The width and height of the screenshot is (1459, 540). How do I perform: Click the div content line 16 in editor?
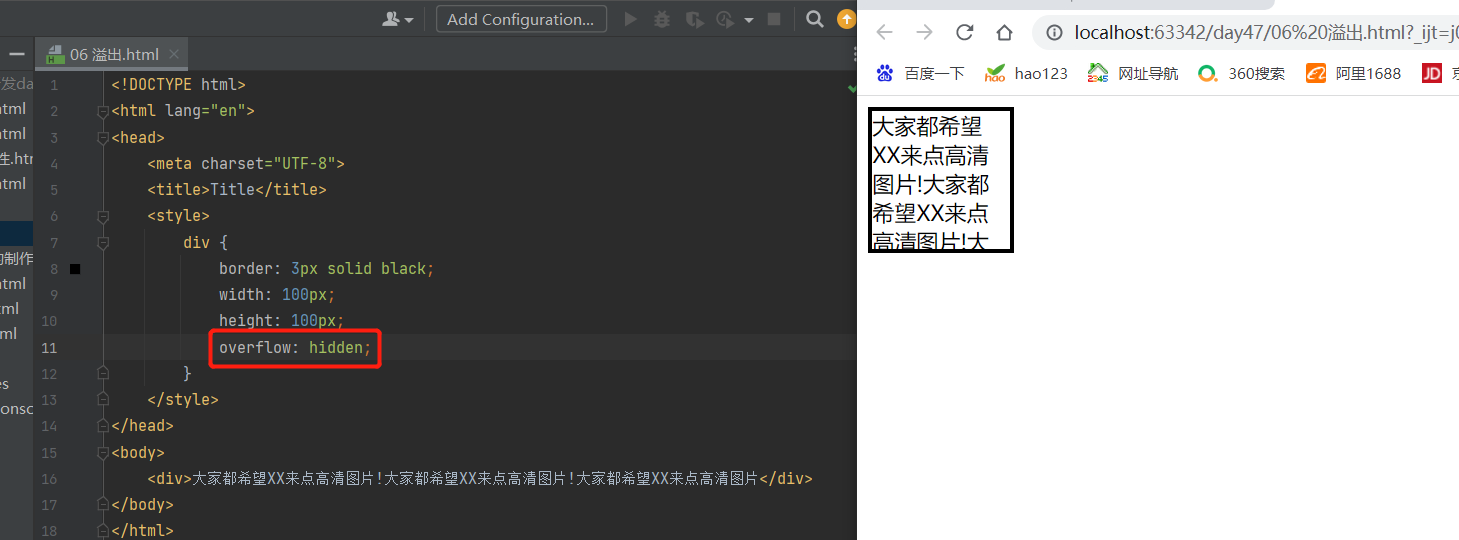[x=480, y=478]
